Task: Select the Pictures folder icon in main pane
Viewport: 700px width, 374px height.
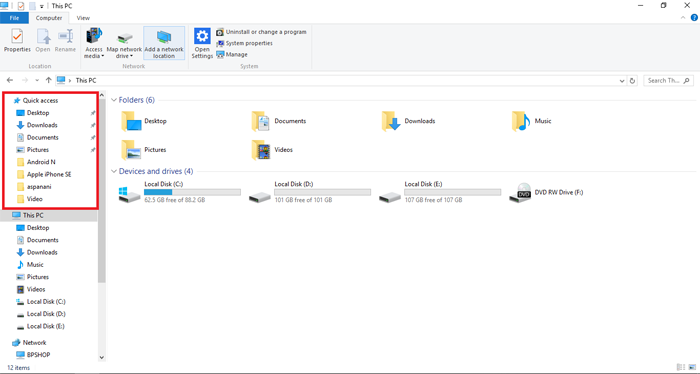Action: point(131,150)
